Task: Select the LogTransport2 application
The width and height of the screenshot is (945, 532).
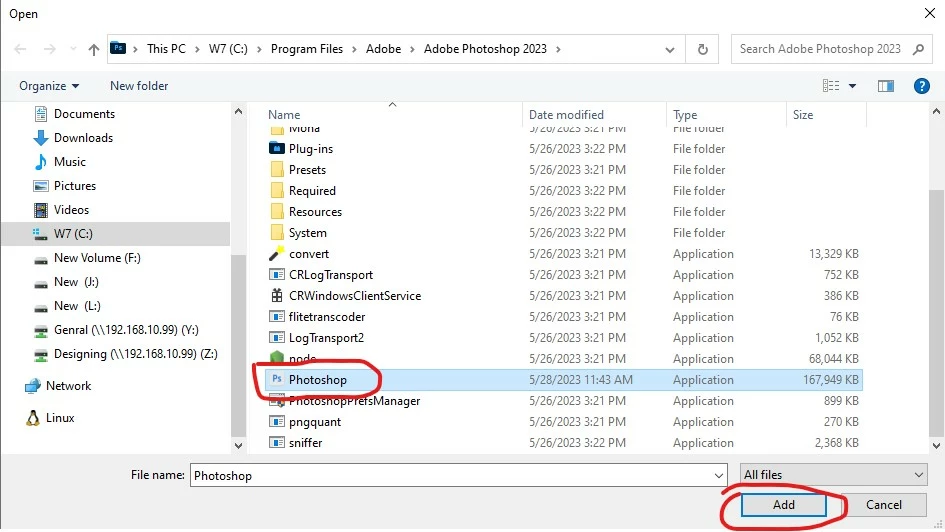Action: click(x=326, y=338)
